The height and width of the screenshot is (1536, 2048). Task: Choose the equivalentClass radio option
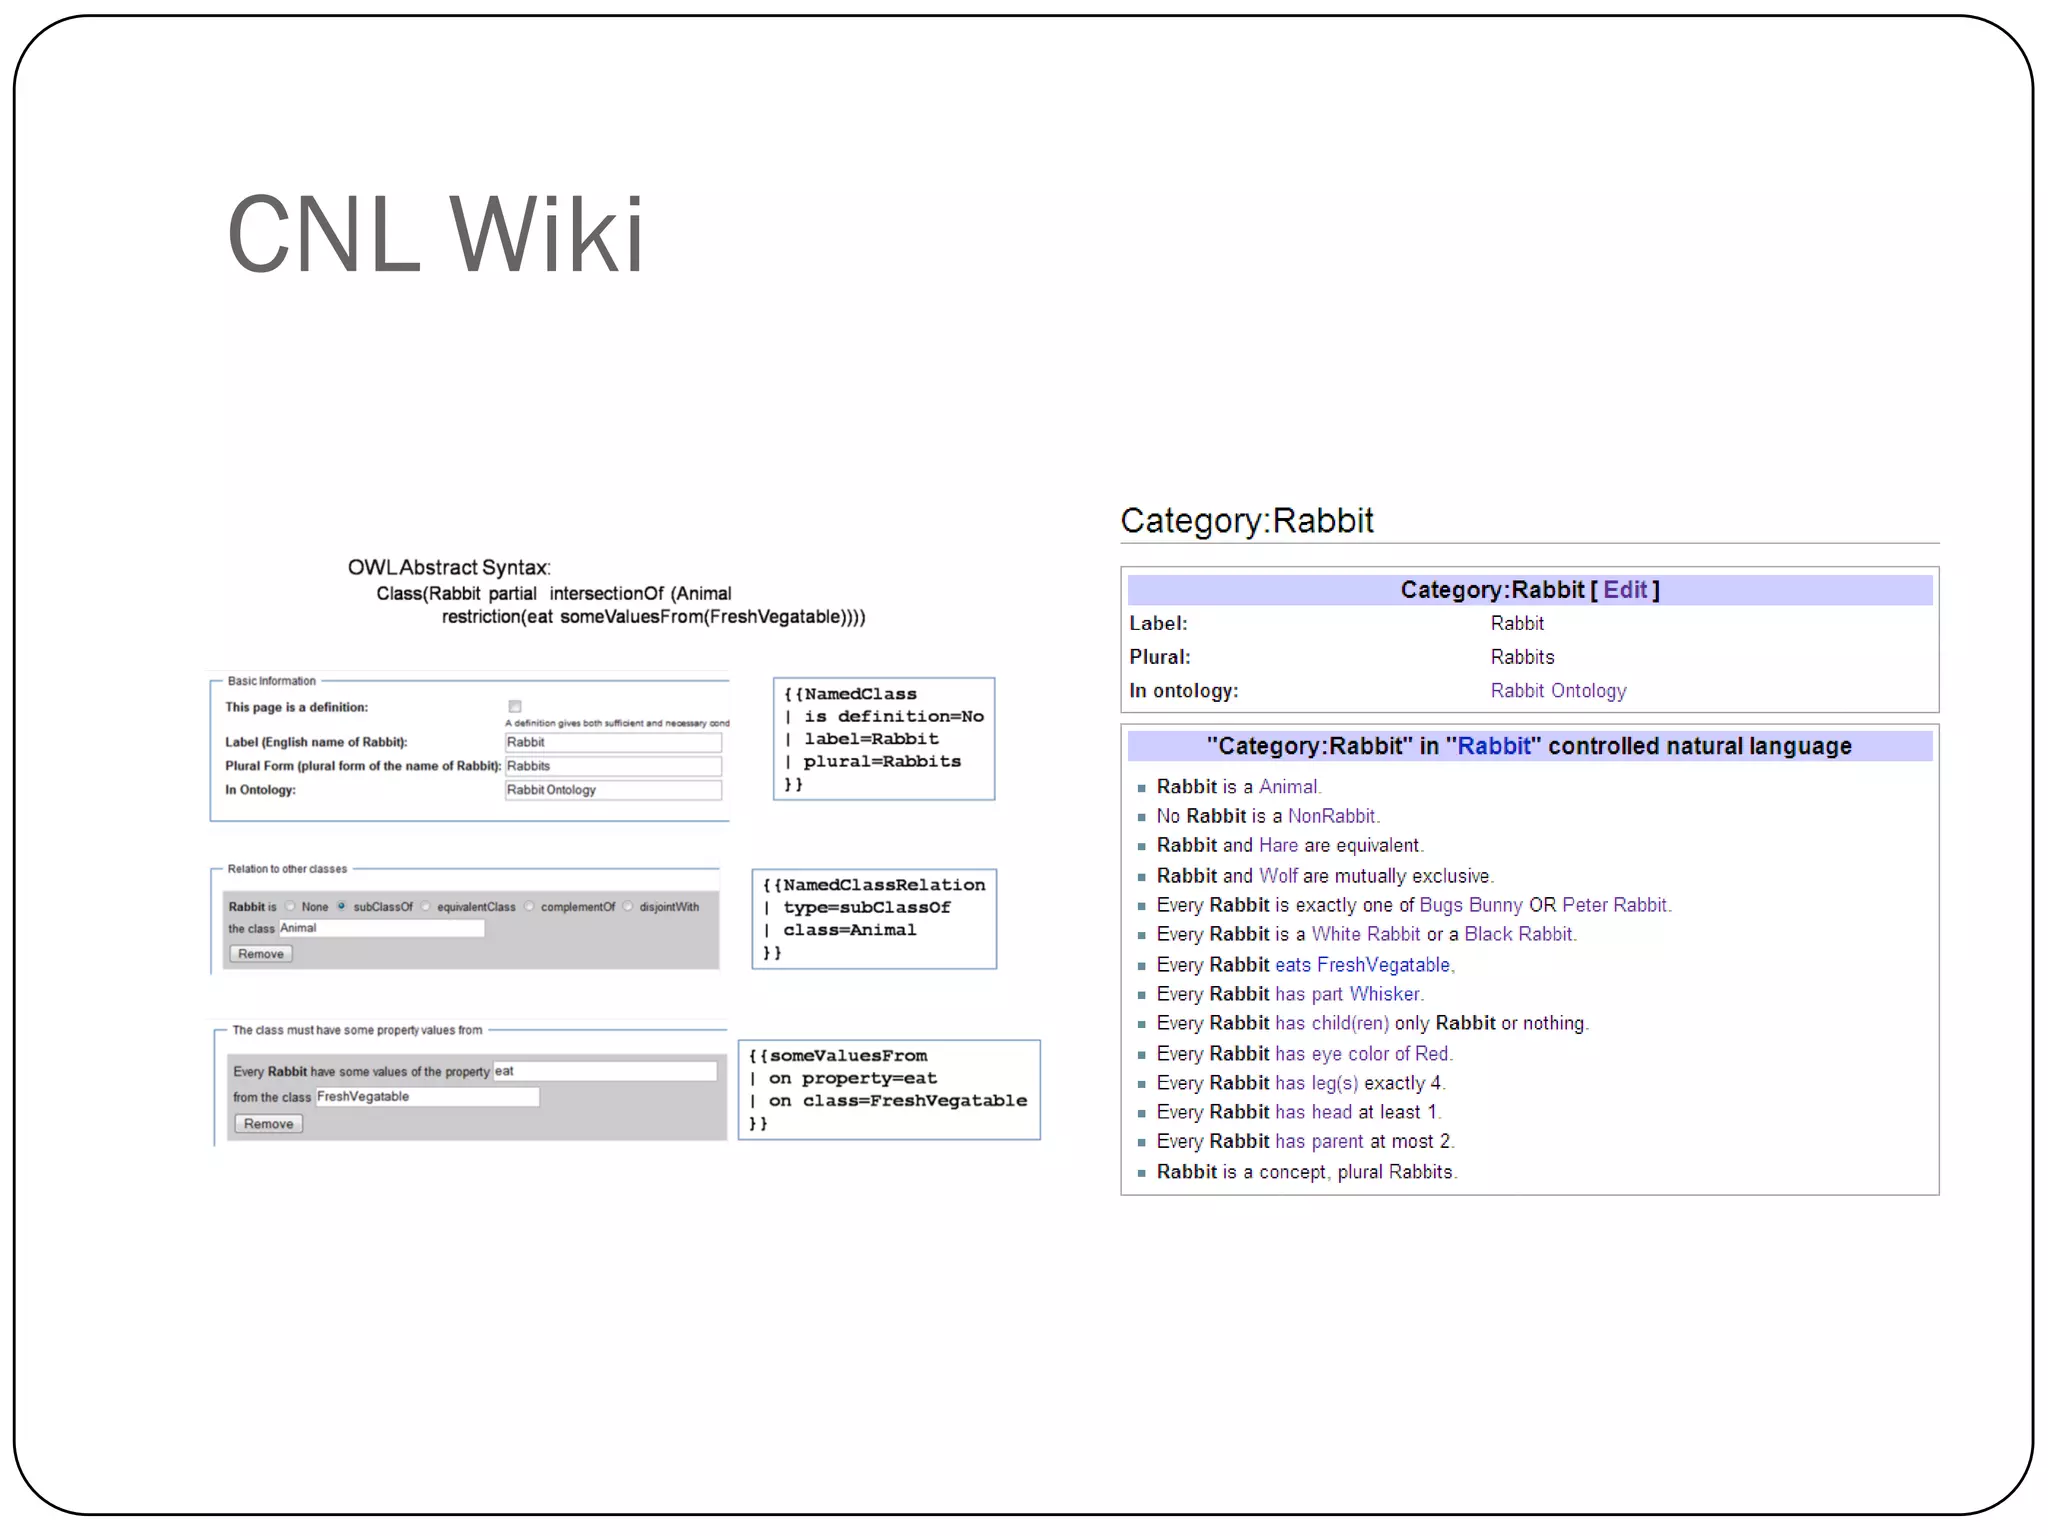(x=426, y=906)
